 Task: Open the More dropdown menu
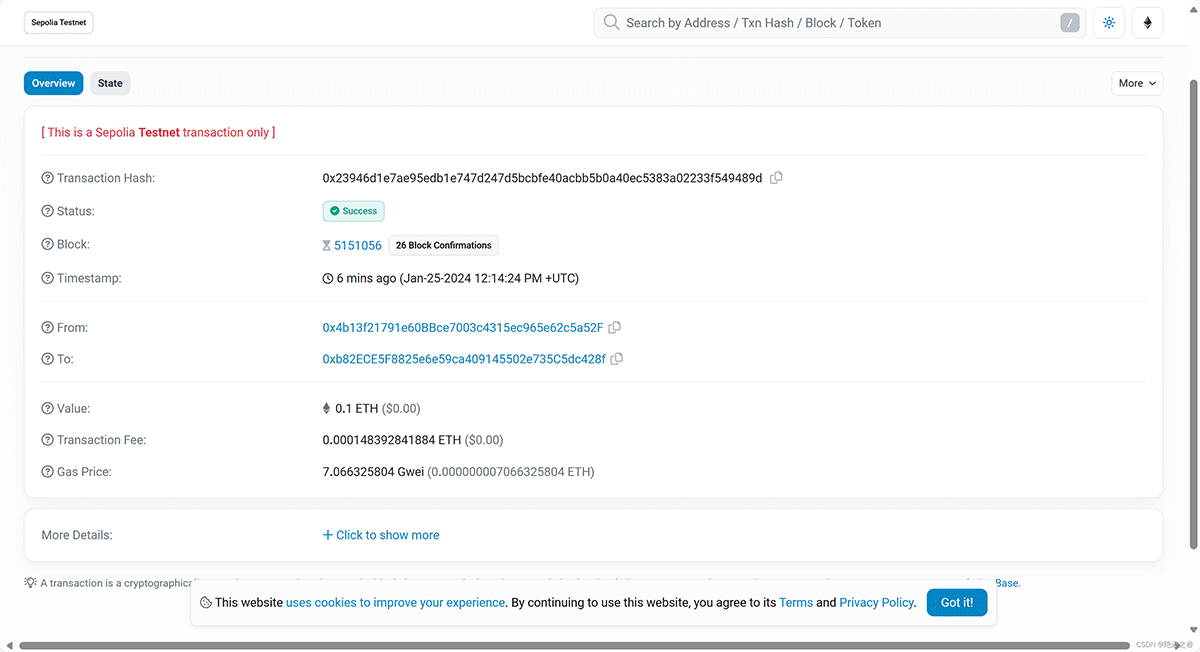tap(1137, 83)
